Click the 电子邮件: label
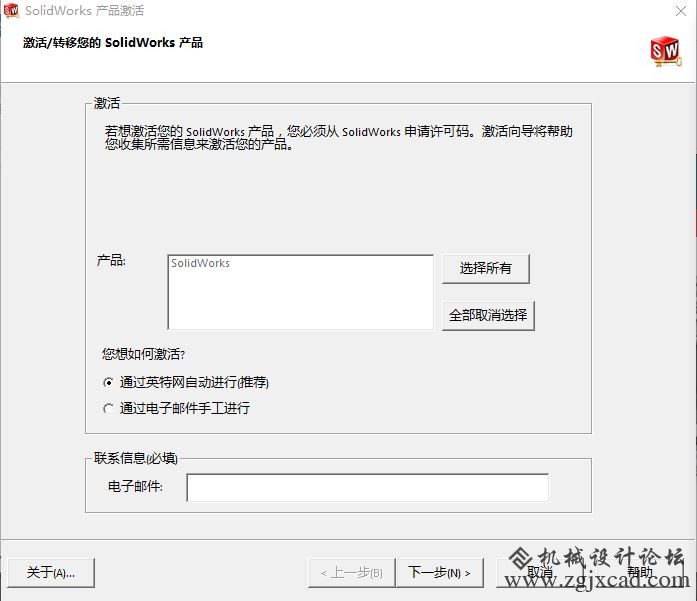This screenshot has width=697, height=601. (x=135, y=486)
